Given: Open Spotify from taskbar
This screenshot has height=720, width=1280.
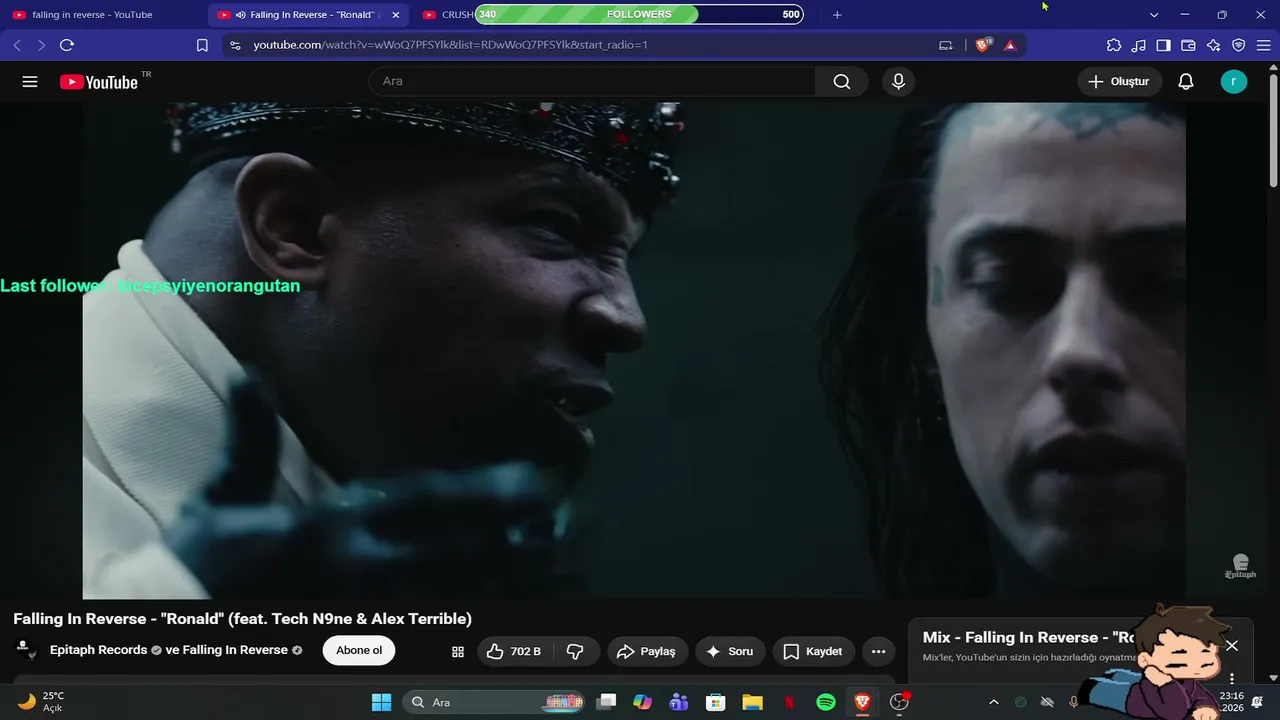Looking at the screenshot, I should click(826, 702).
